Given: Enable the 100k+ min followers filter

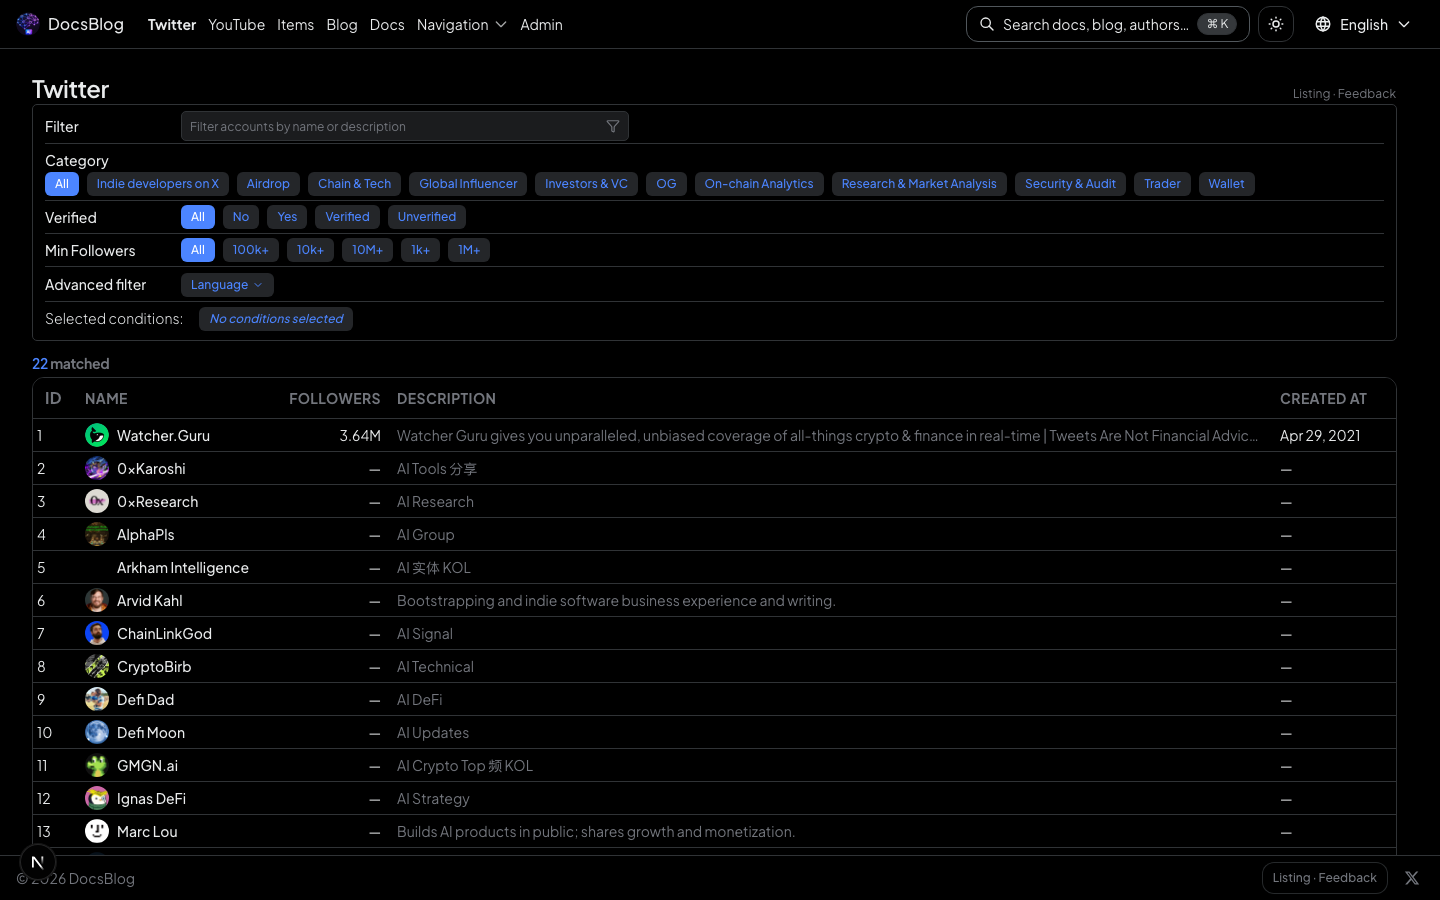Looking at the screenshot, I should click(250, 250).
